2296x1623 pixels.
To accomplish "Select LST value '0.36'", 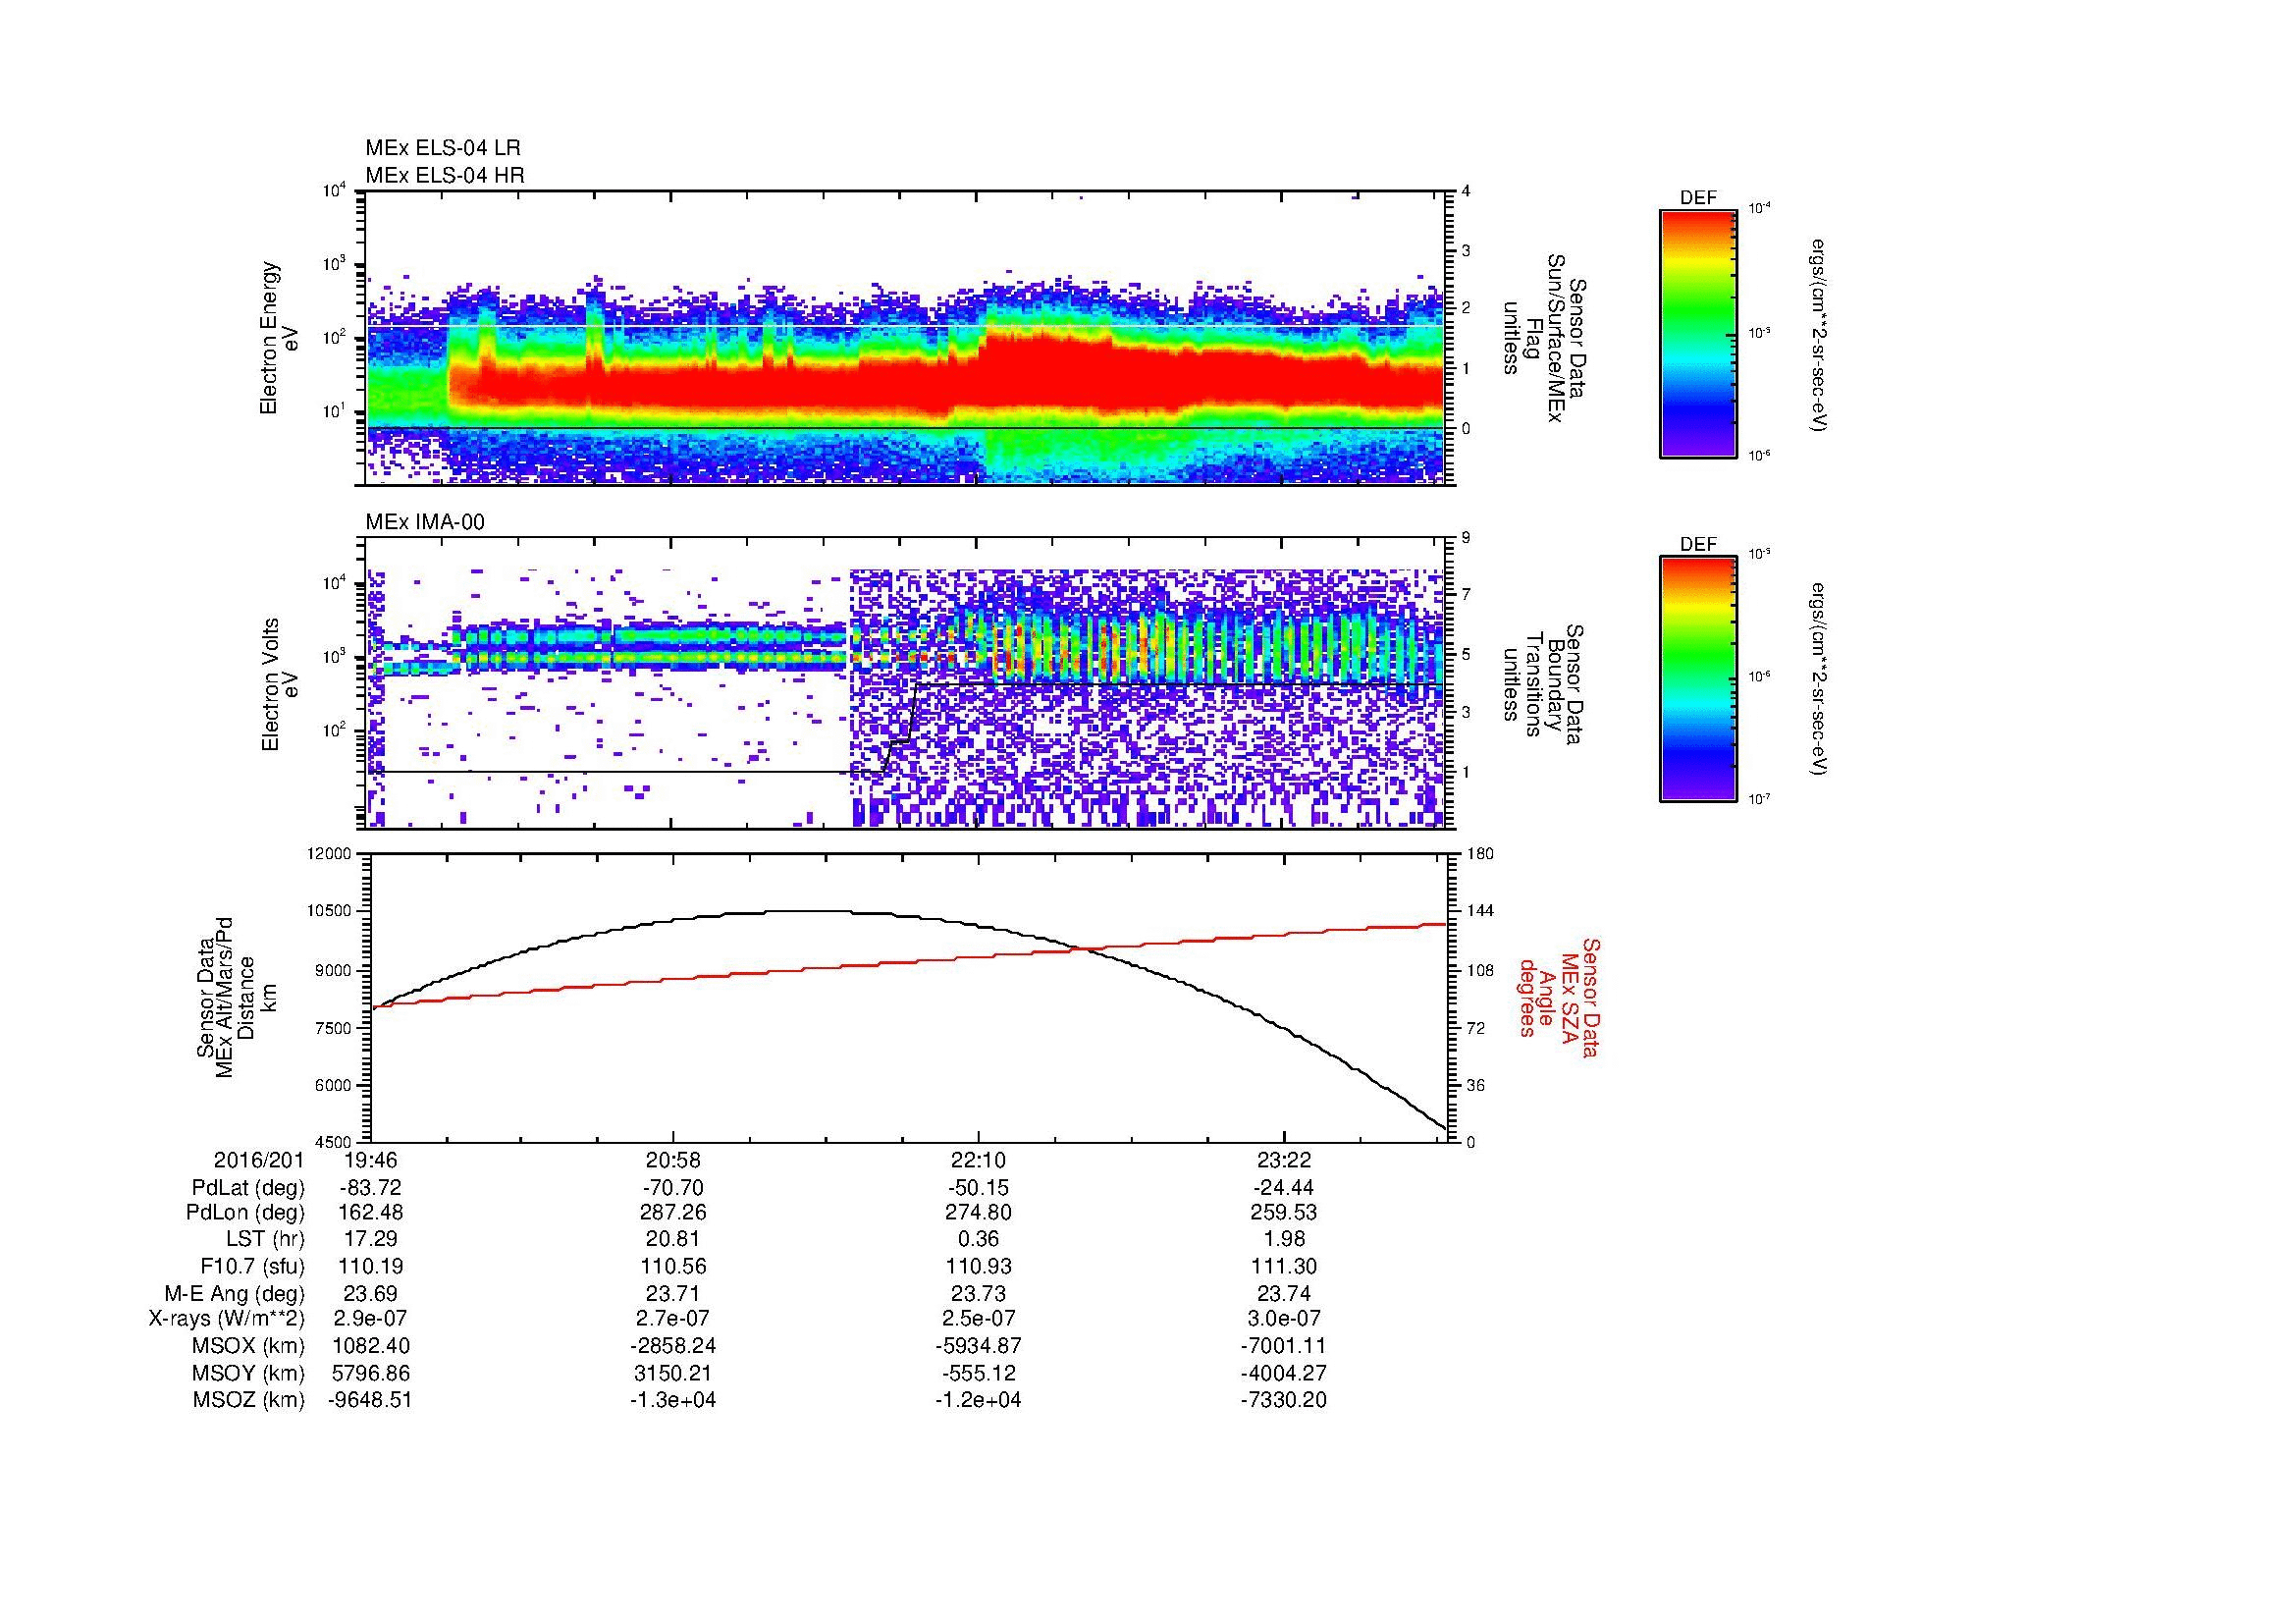I will pyautogui.click(x=978, y=1240).
